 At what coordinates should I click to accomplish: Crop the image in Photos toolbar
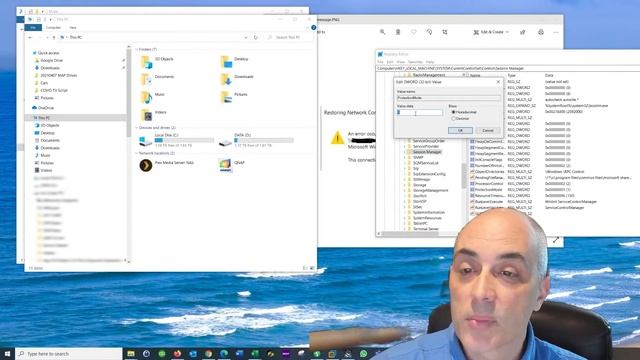[445, 32]
